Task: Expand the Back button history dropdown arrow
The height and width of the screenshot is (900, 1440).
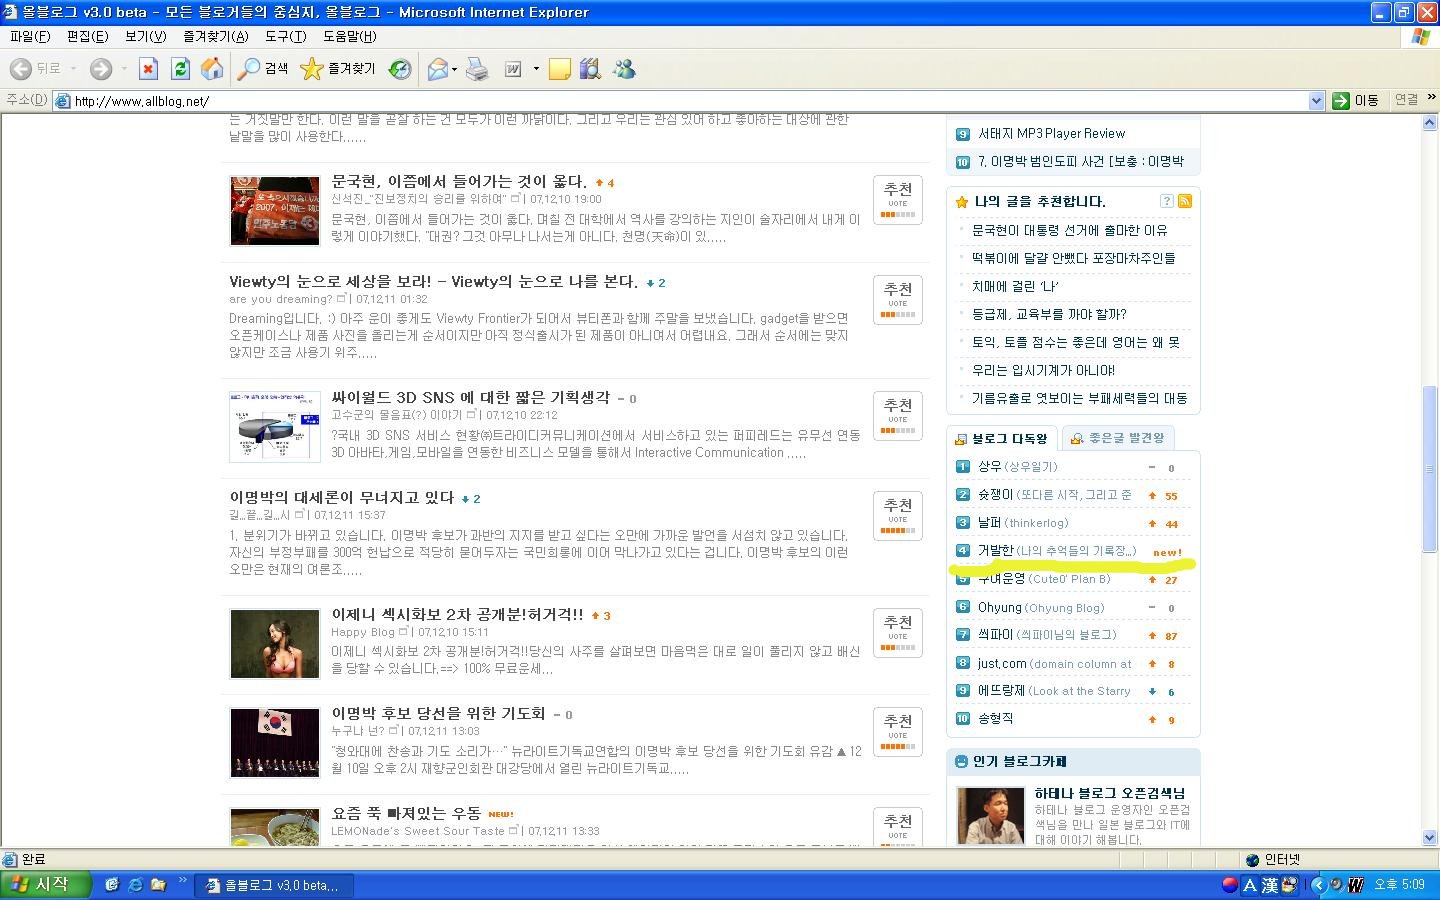Action: coord(73,69)
